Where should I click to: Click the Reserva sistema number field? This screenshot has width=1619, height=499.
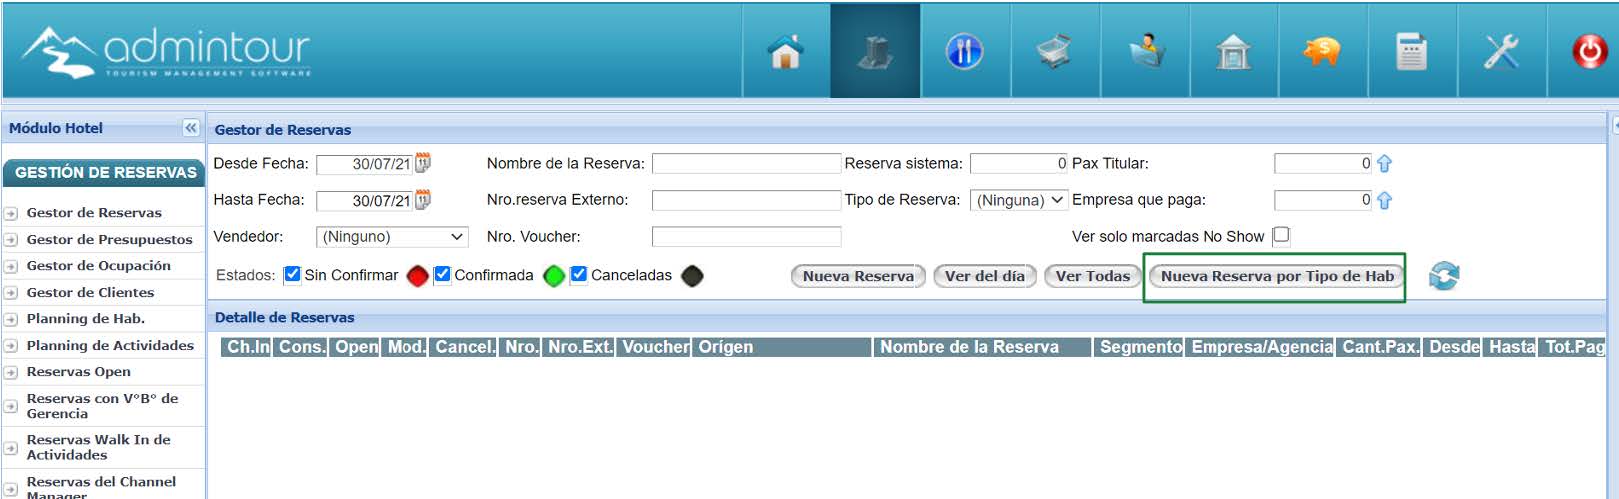[x=1019, y=163]
